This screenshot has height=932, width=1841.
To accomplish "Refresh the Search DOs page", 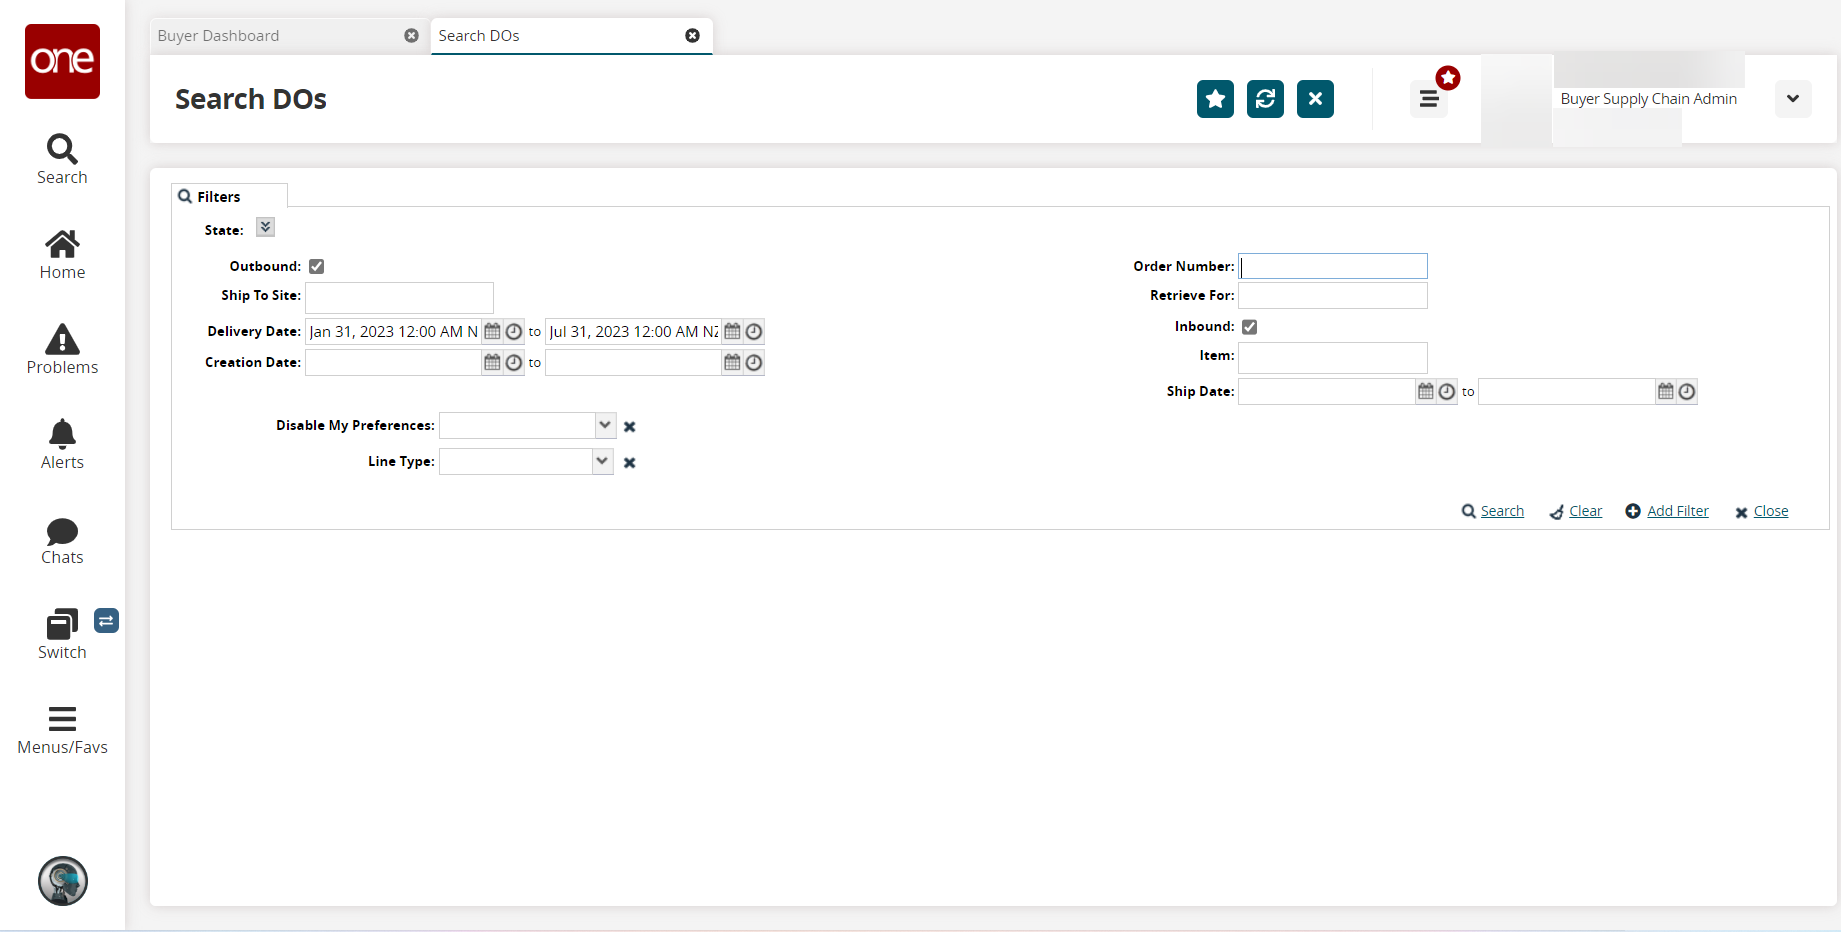I will pos(1265,99).
